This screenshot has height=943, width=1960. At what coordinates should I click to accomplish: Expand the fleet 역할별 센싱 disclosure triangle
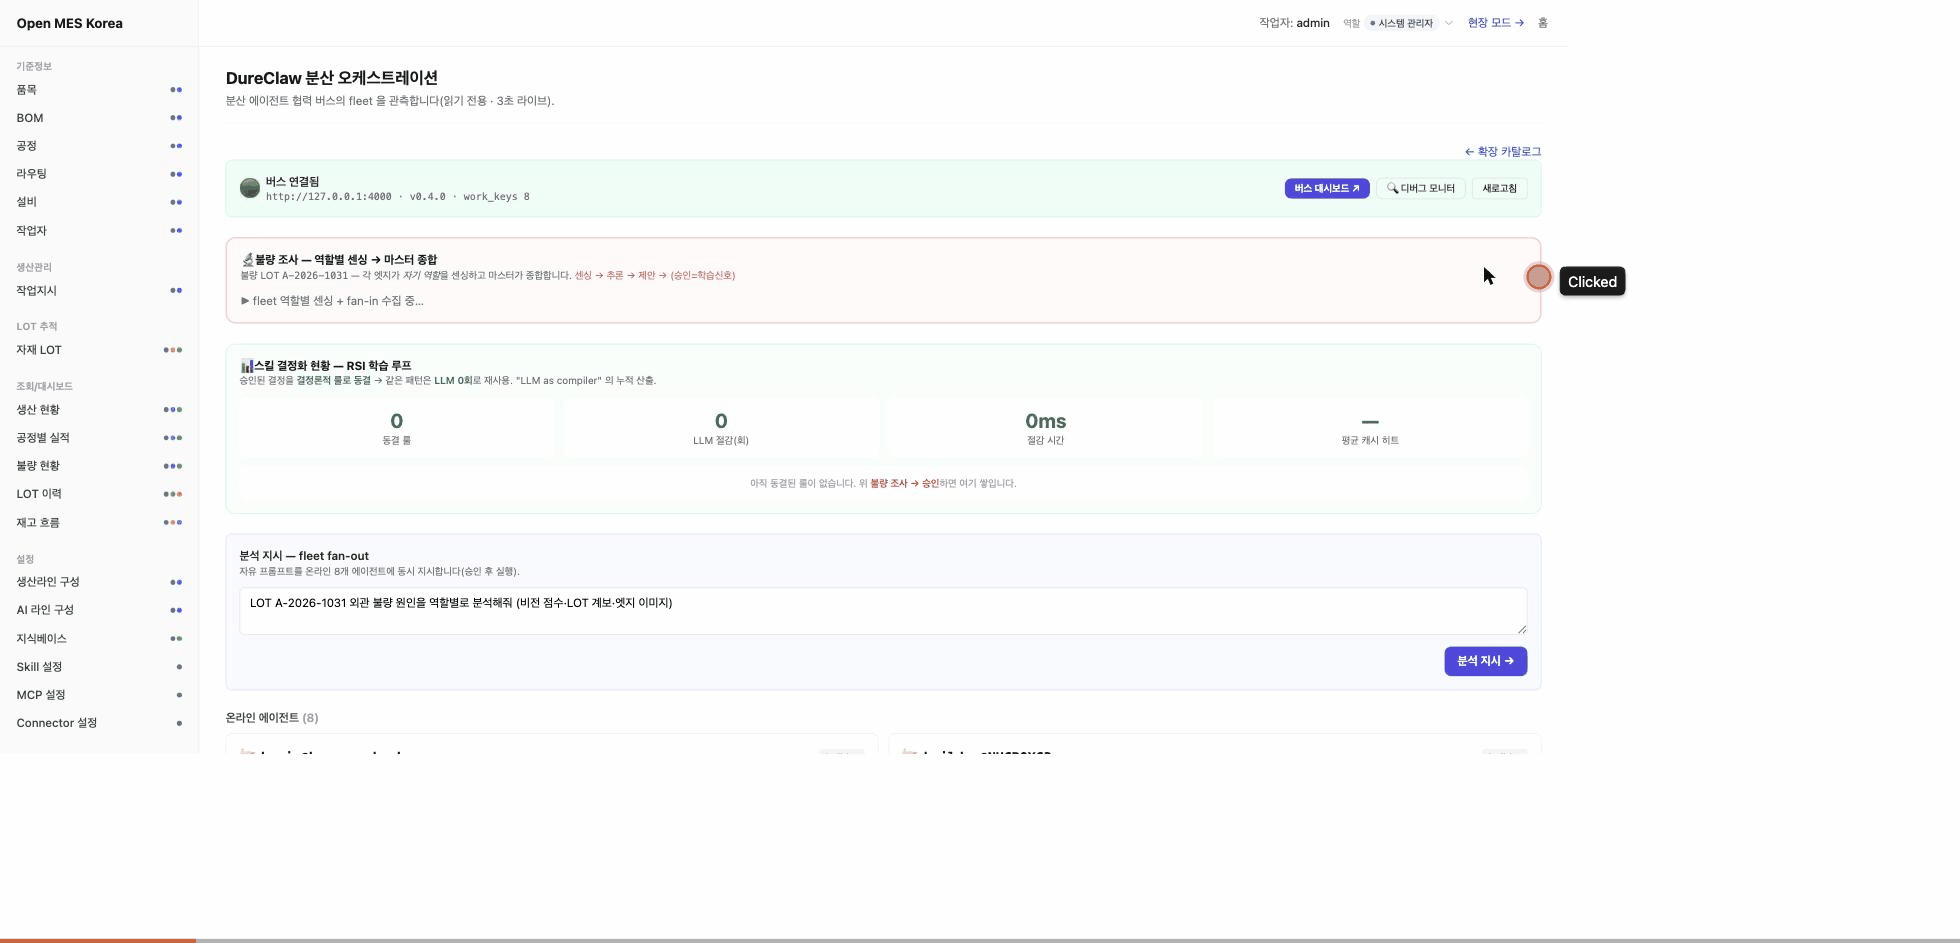click(245, 301)
